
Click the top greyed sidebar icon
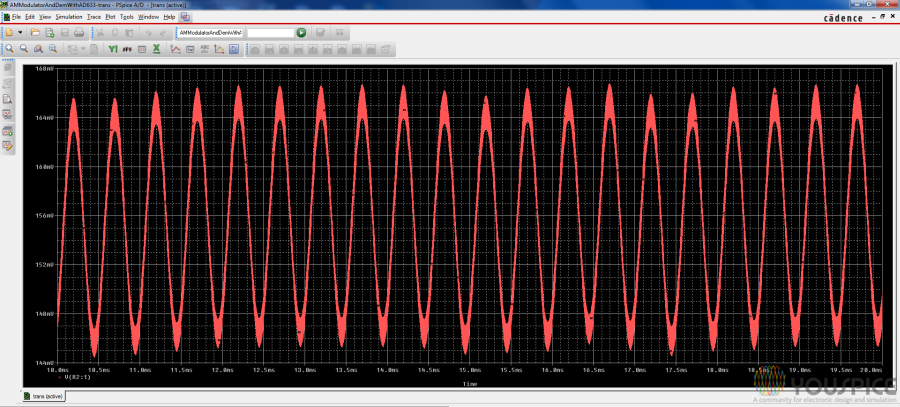[8, 67]
